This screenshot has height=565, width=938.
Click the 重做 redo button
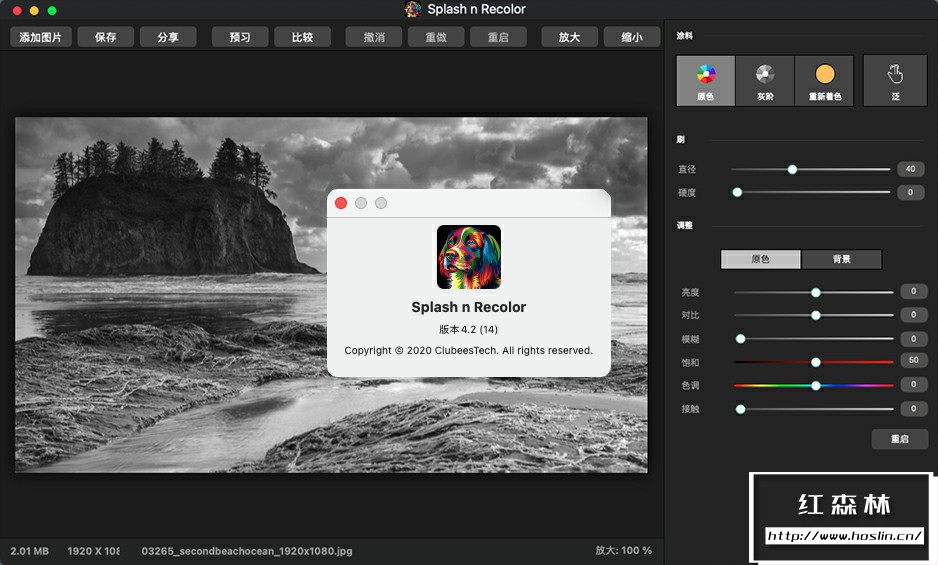436,37
